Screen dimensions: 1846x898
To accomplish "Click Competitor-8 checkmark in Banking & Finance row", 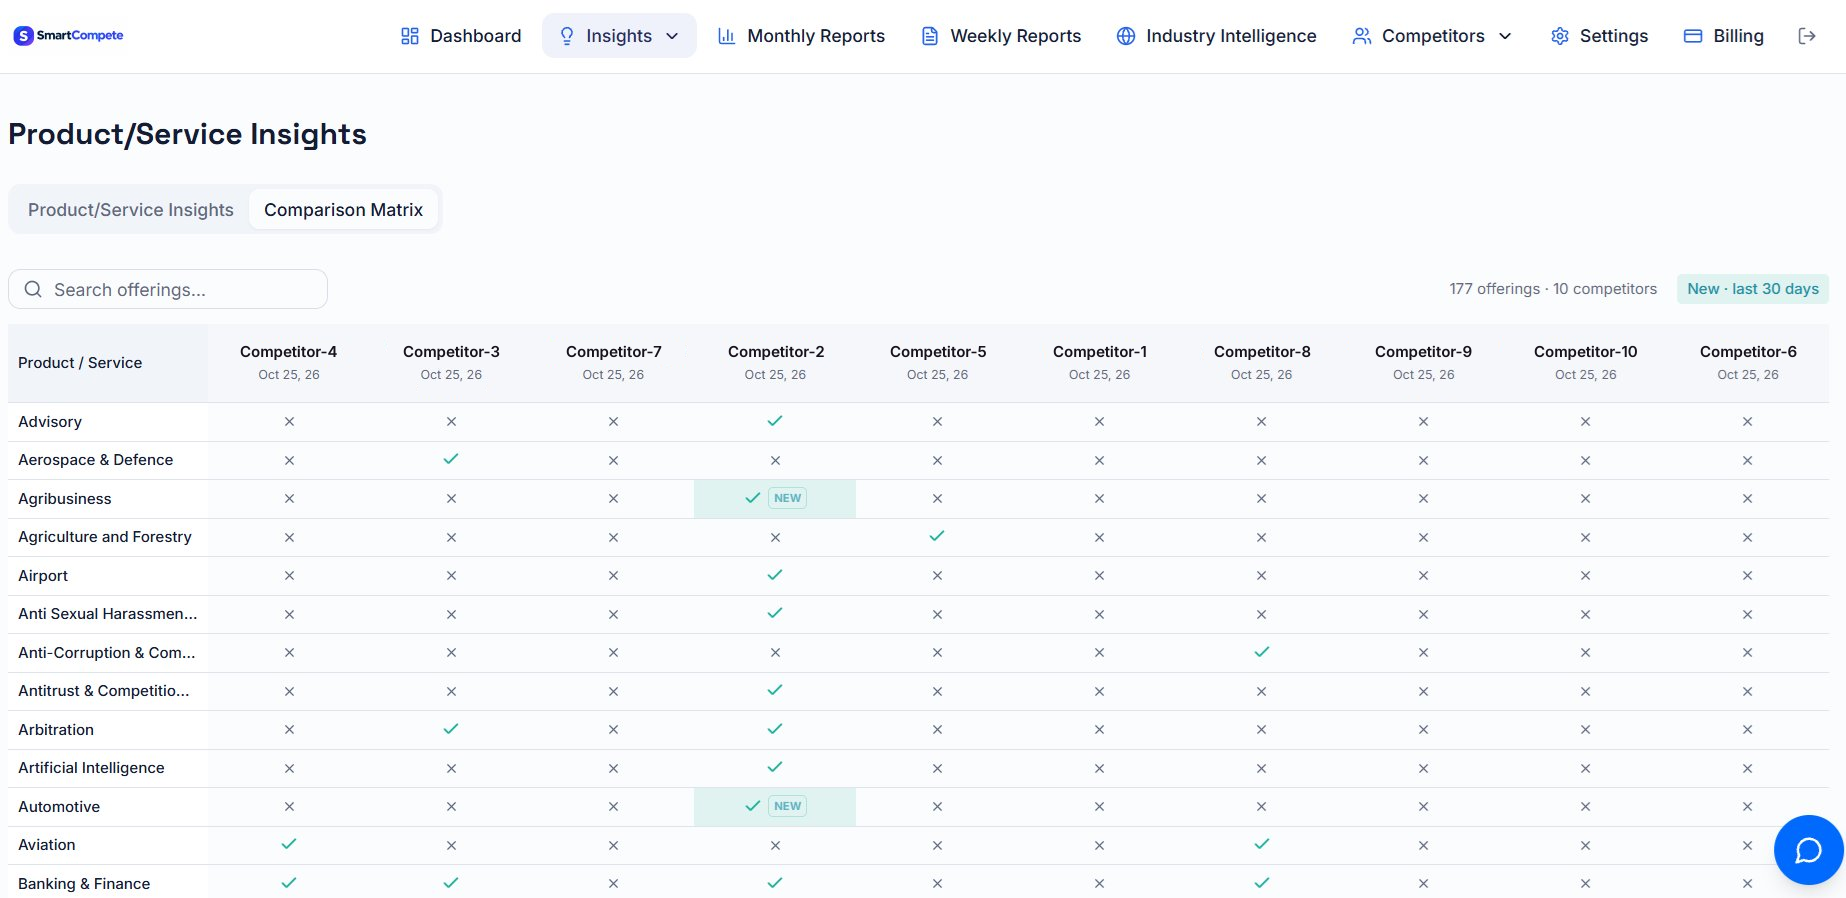I will 1262,883.
